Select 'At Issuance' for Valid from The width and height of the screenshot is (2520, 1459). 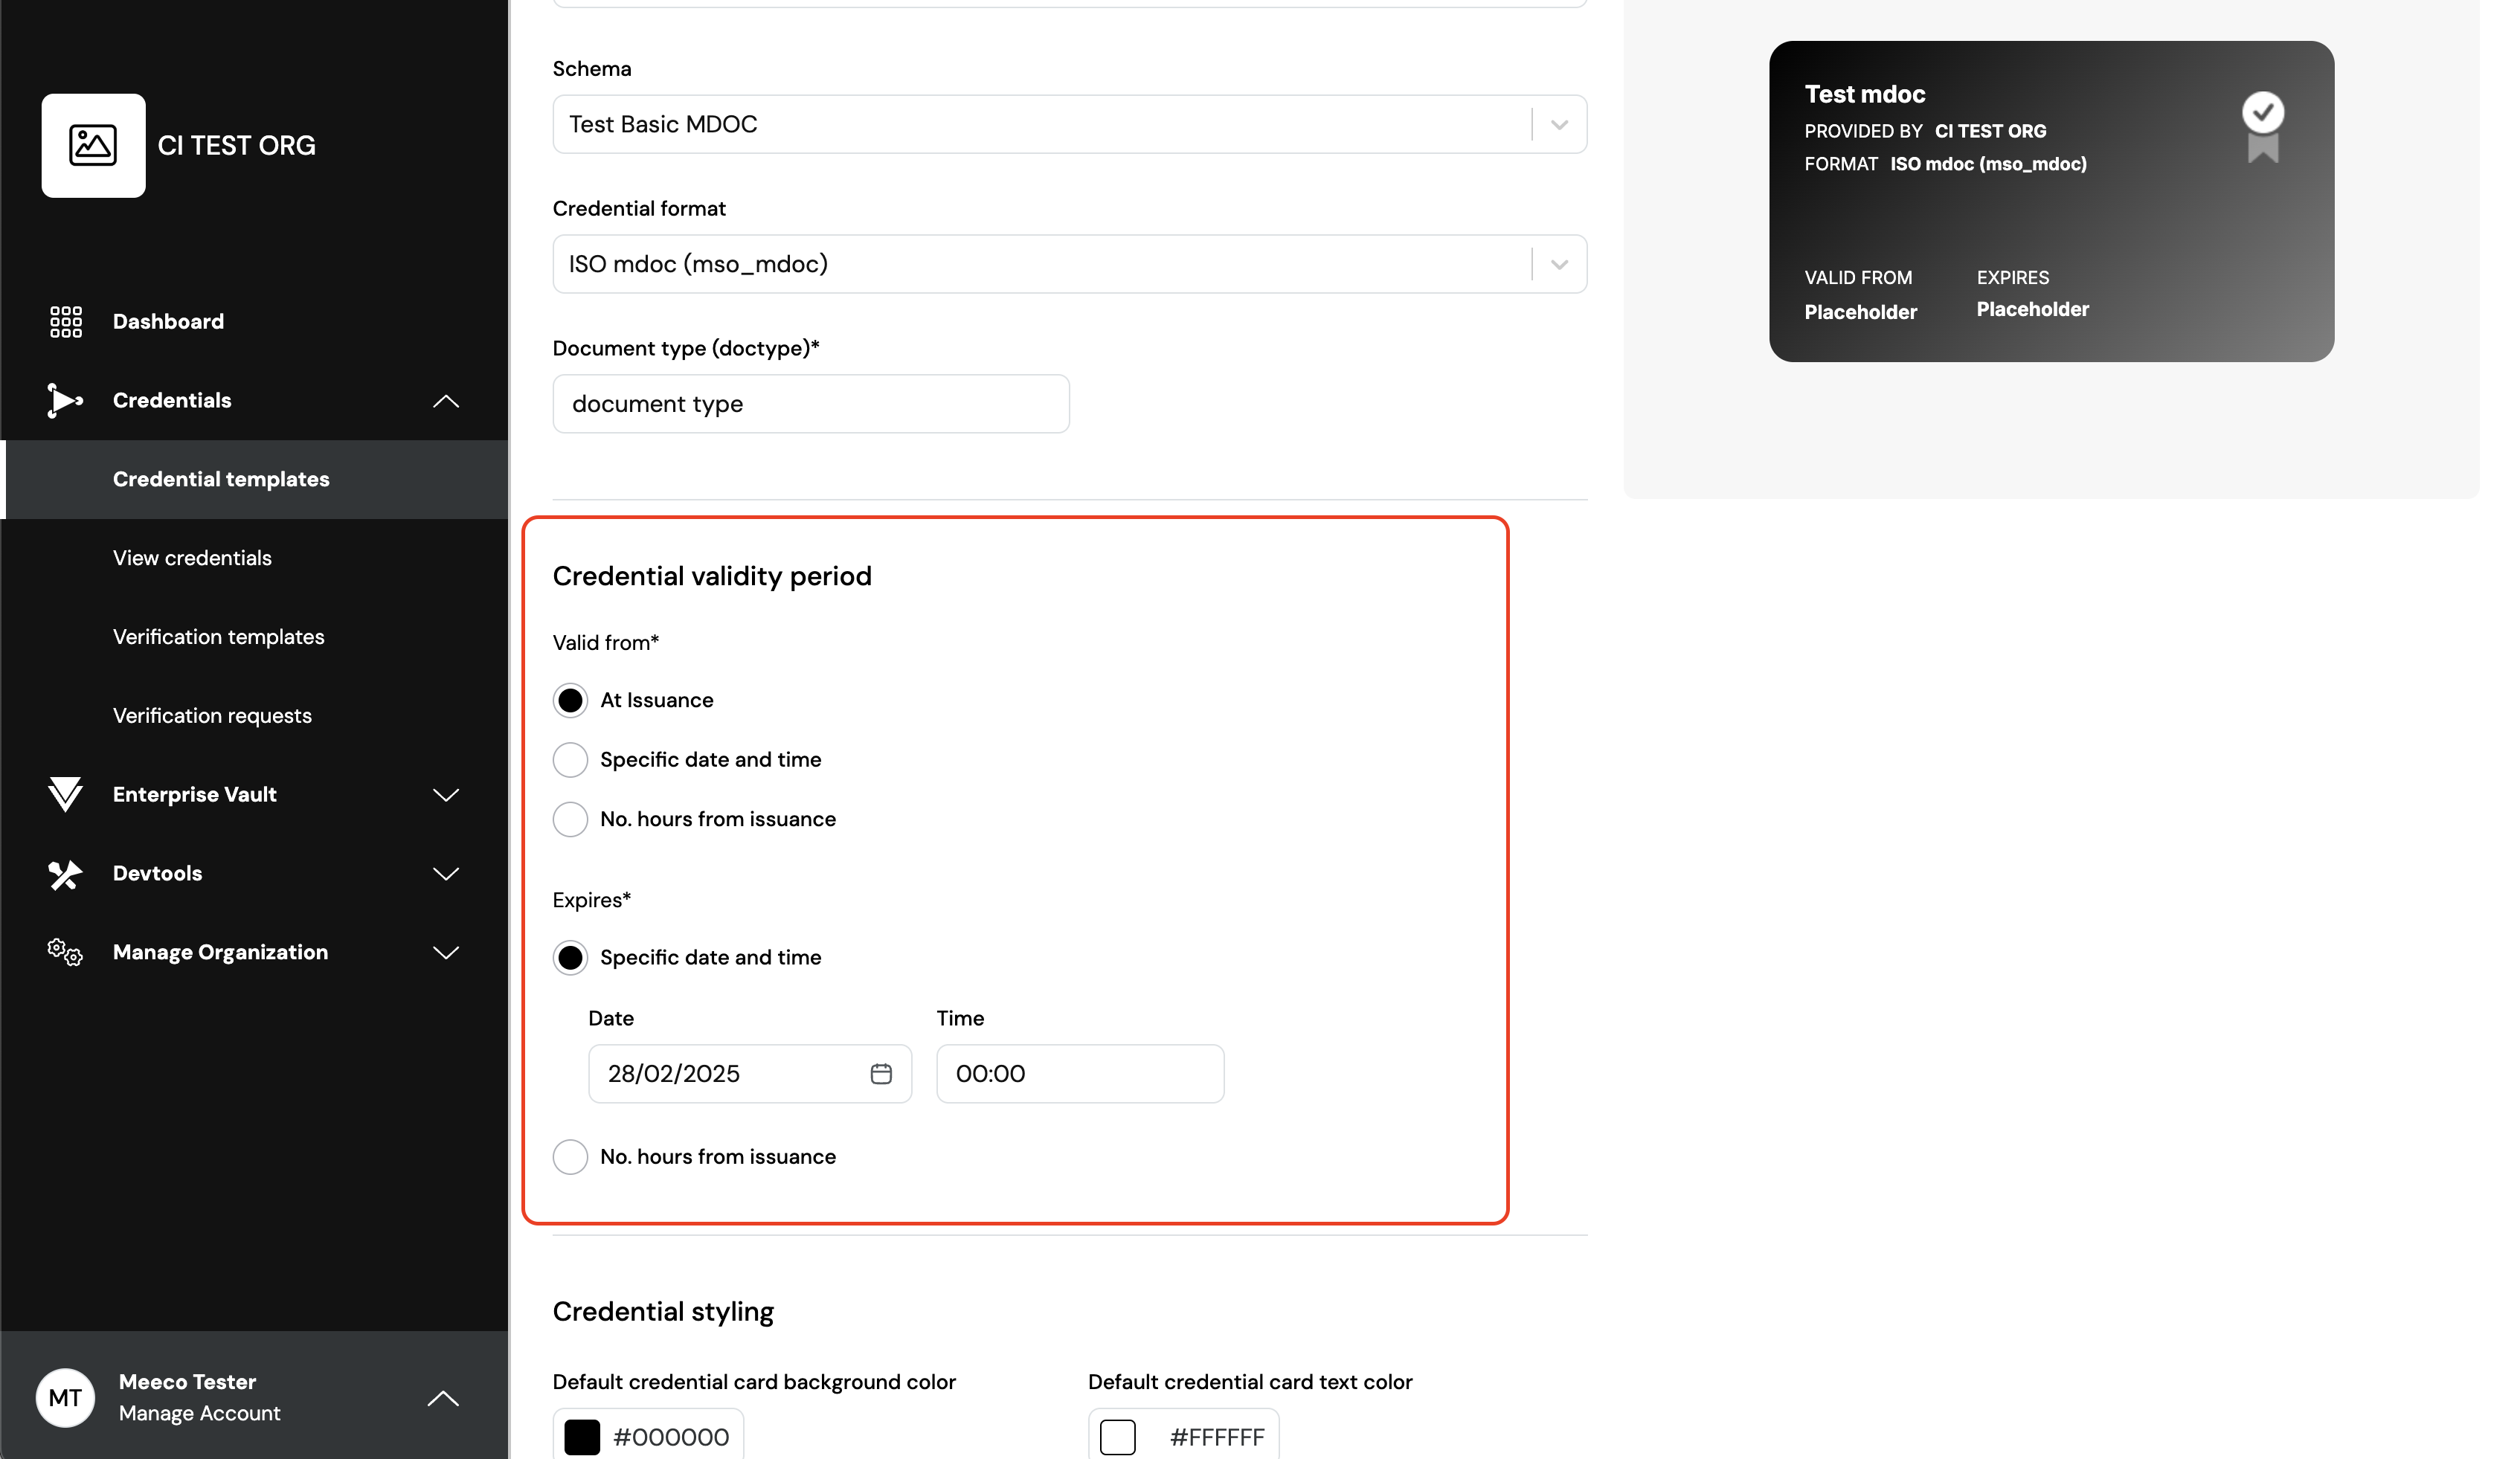pyautogui.click(x=570, y=700)
